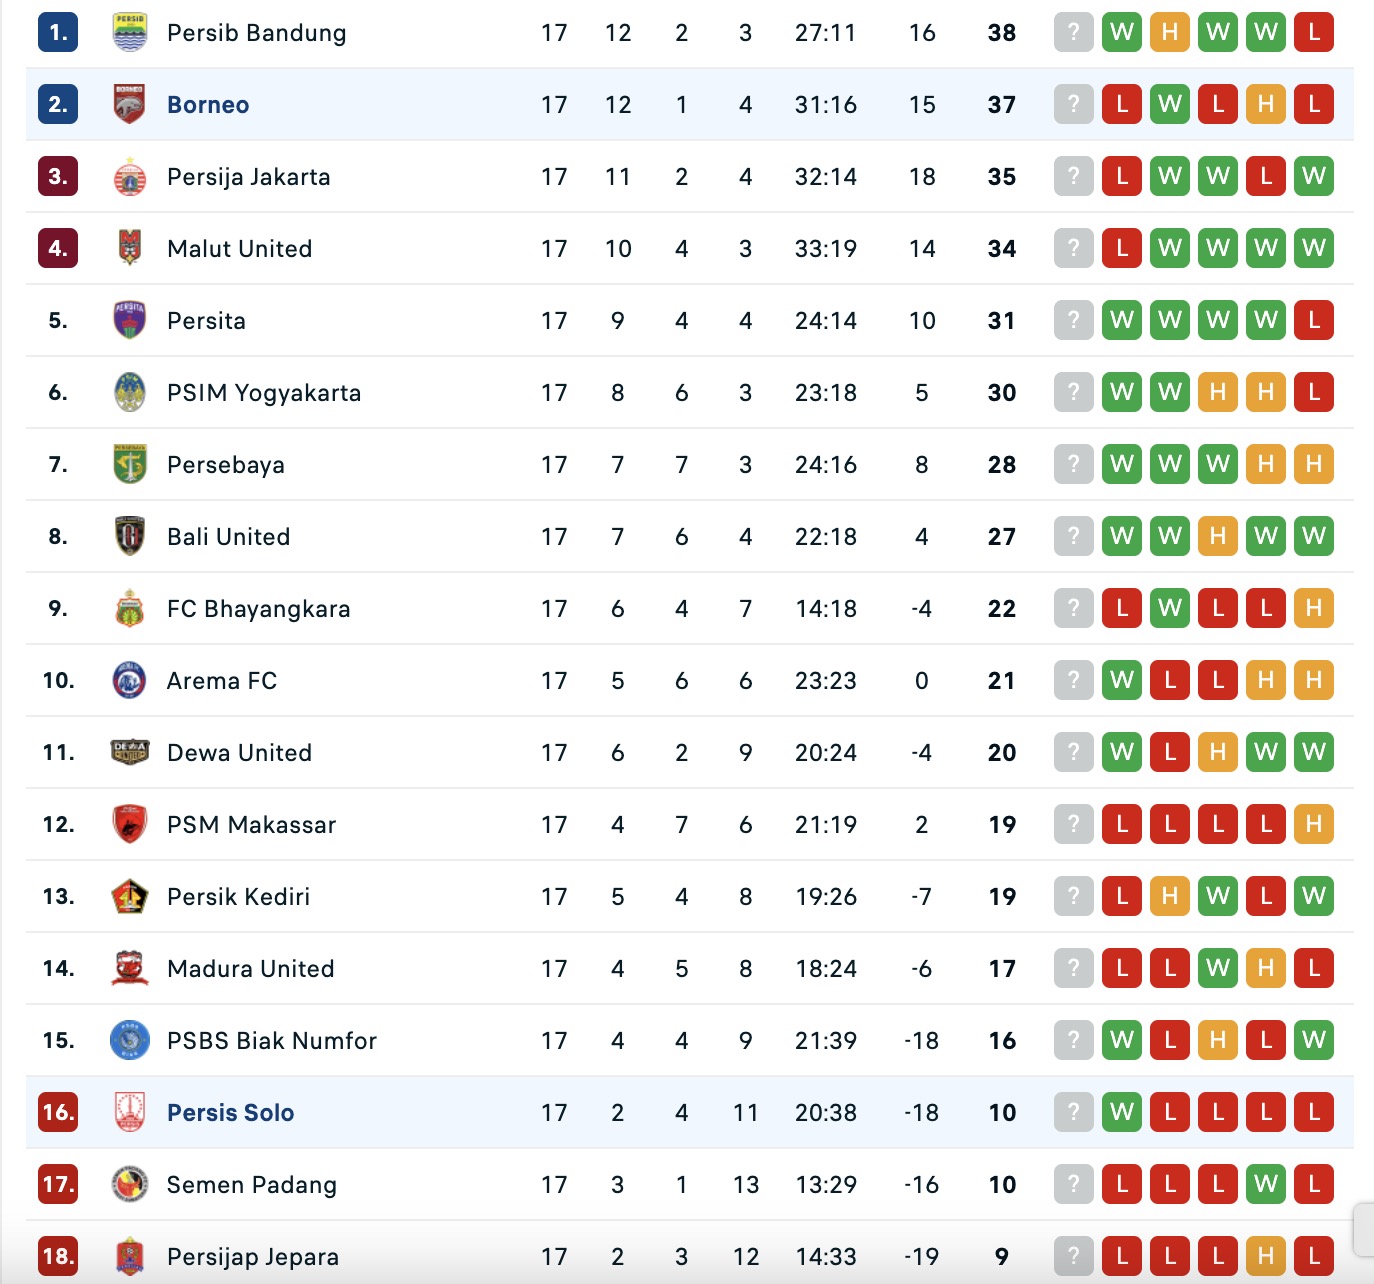This screenshot has height=1284, width=1374.
Task: Click the Semen Padang club logo
Action: [x=128, y=1184]
